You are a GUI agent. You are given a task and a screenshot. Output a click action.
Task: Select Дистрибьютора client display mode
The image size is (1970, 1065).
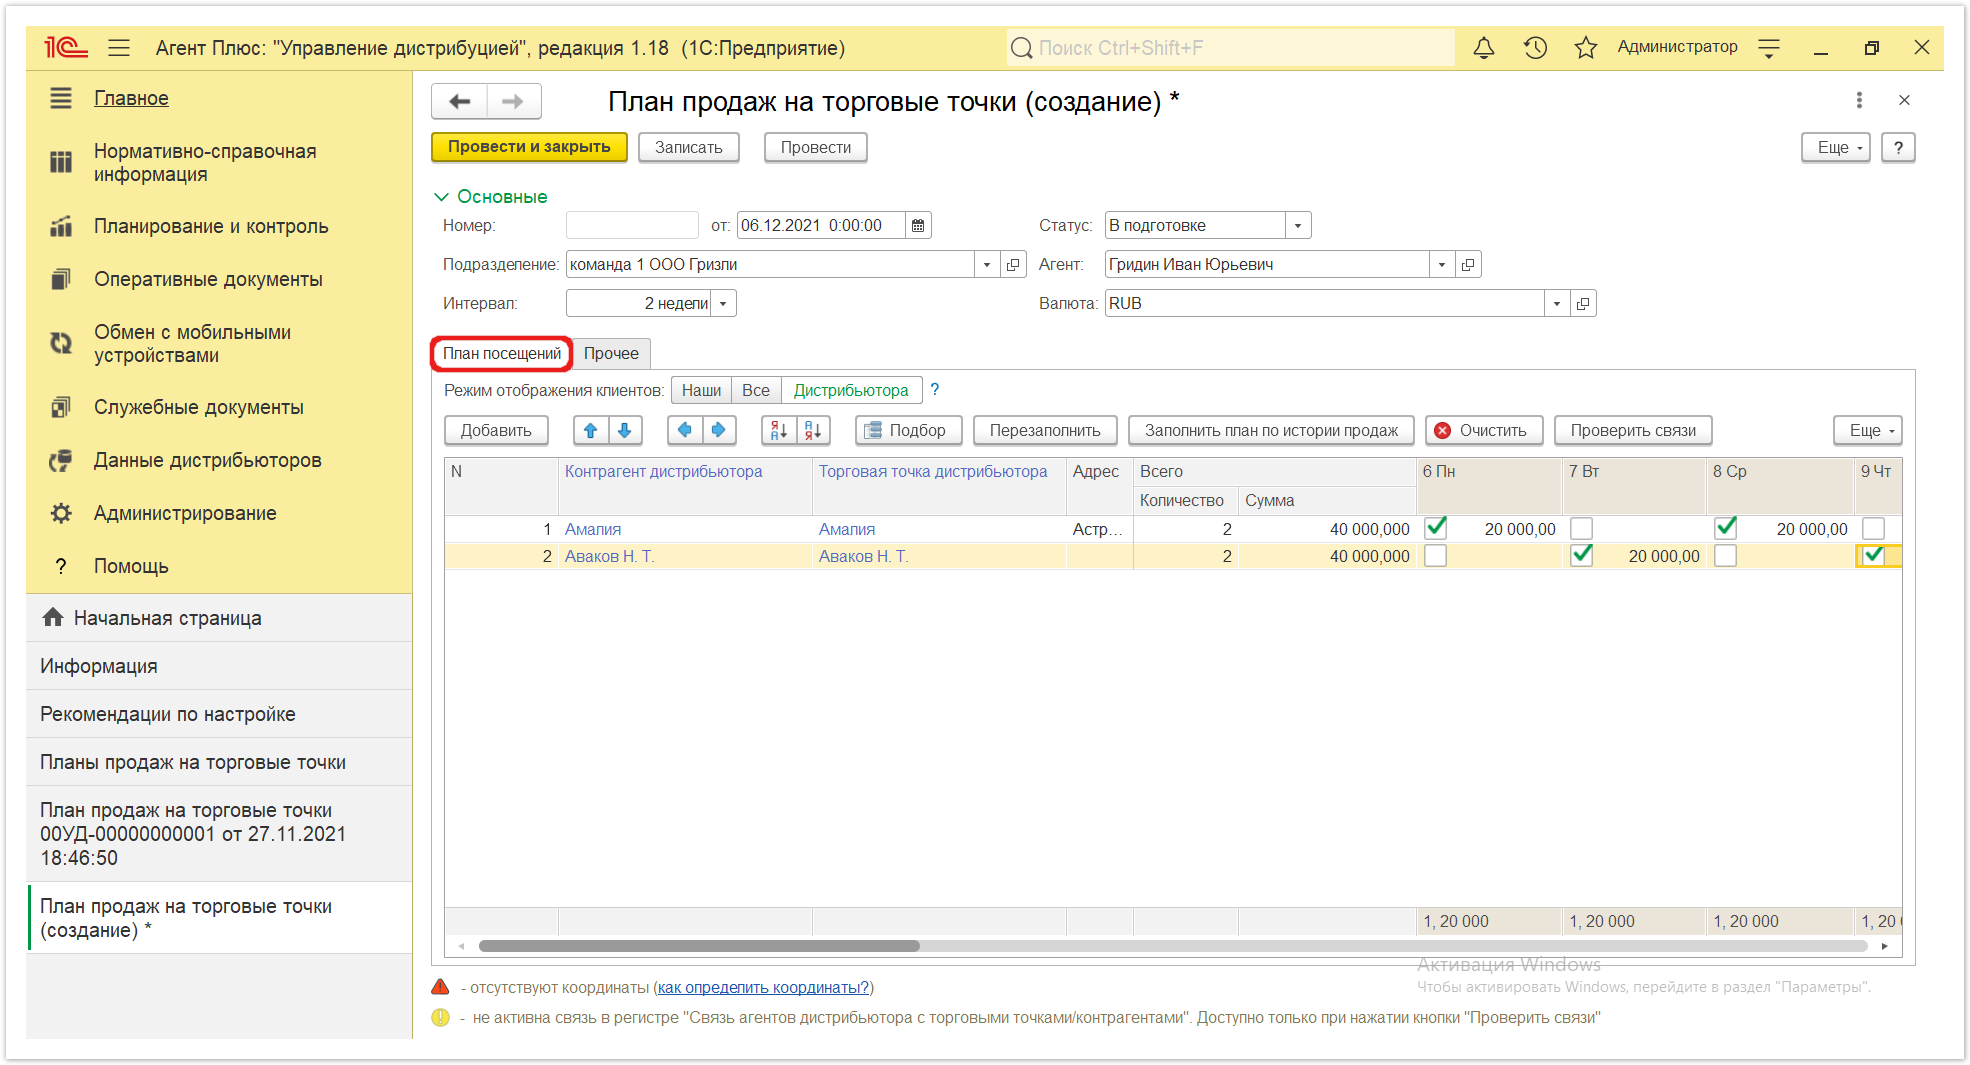pos(851,390)
